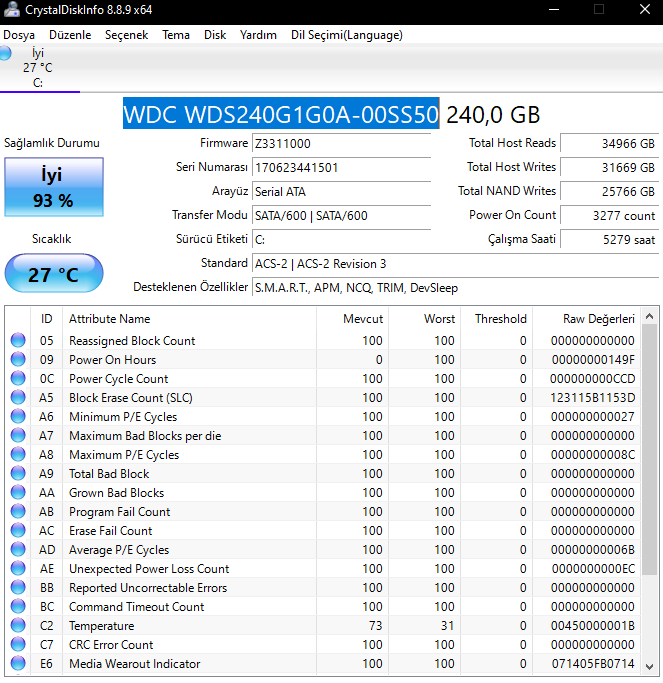Click the Attribute Name column header
Screen dimensions: 663x683
tap(189, 319)
